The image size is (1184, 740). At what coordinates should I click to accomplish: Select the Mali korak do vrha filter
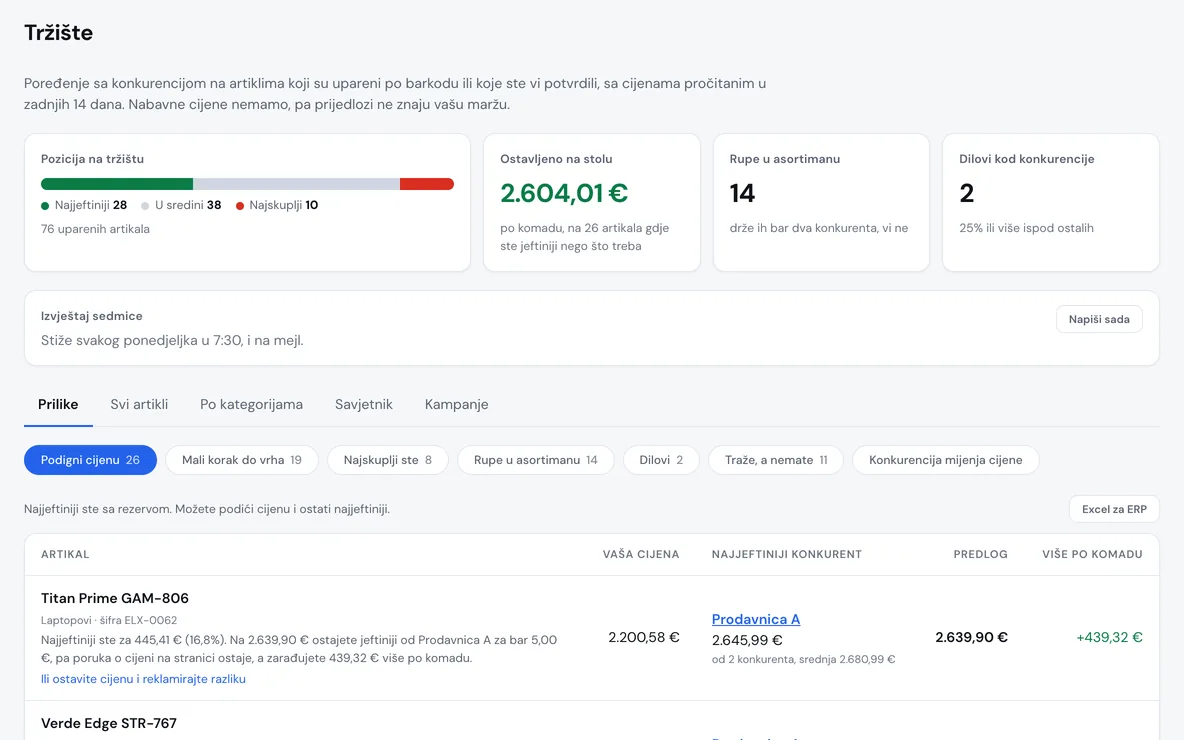242,460
